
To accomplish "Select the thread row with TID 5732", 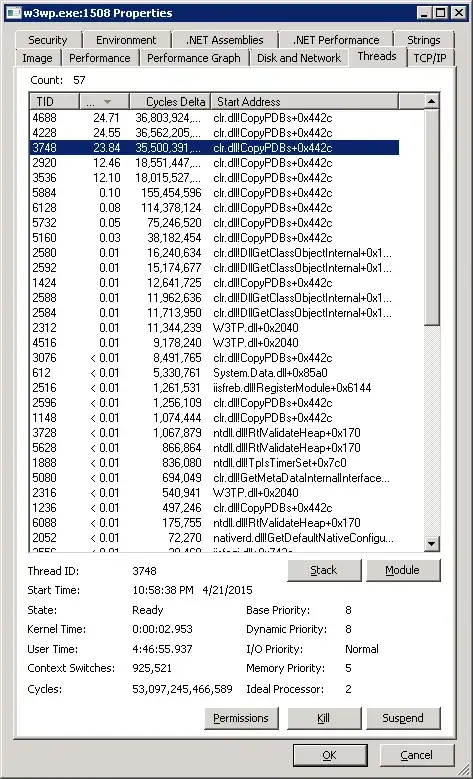I will point(214,223).
